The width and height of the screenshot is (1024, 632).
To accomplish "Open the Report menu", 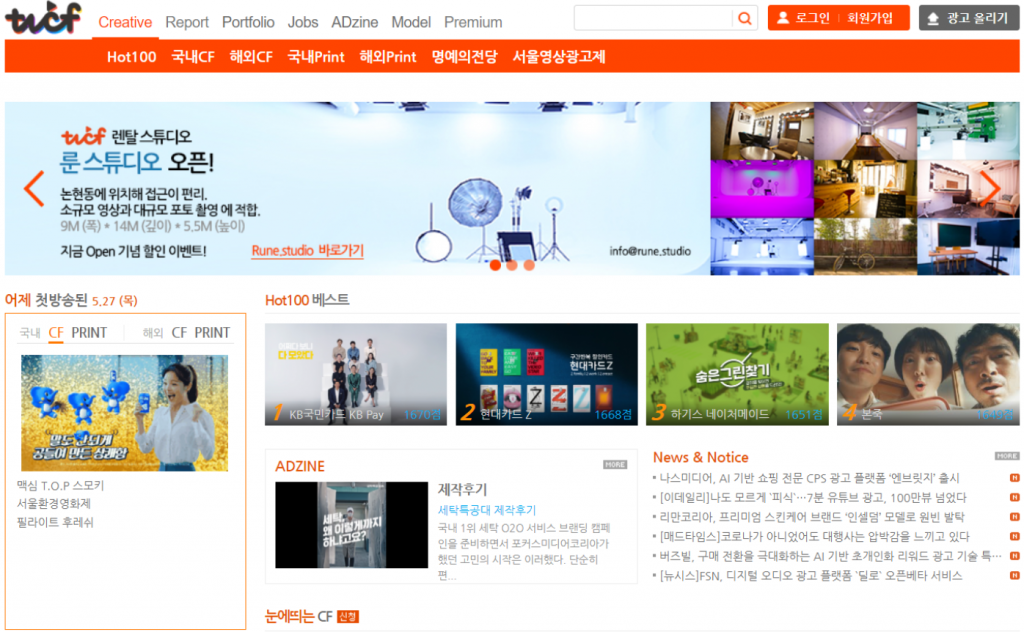I will (x=187, y=22).
